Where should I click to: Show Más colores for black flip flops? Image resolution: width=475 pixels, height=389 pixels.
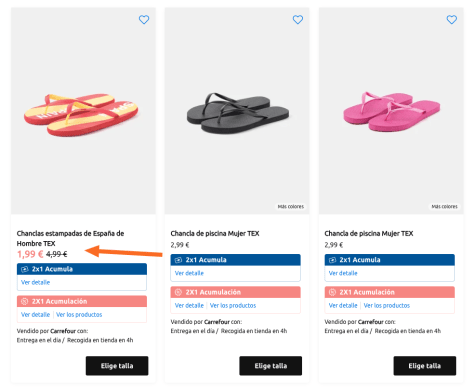point(291,207)
